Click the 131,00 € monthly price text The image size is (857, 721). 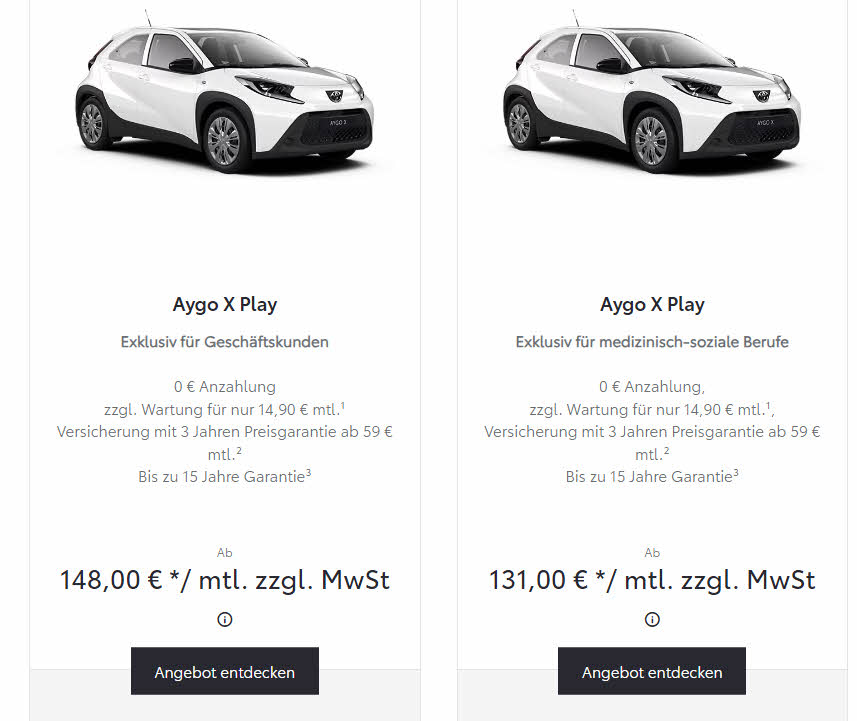[x=652, y=580]
